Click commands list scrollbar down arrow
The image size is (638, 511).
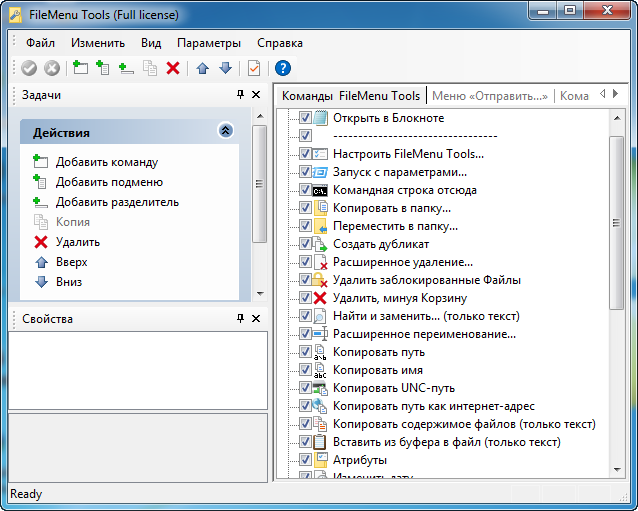[x=617, y=470]
